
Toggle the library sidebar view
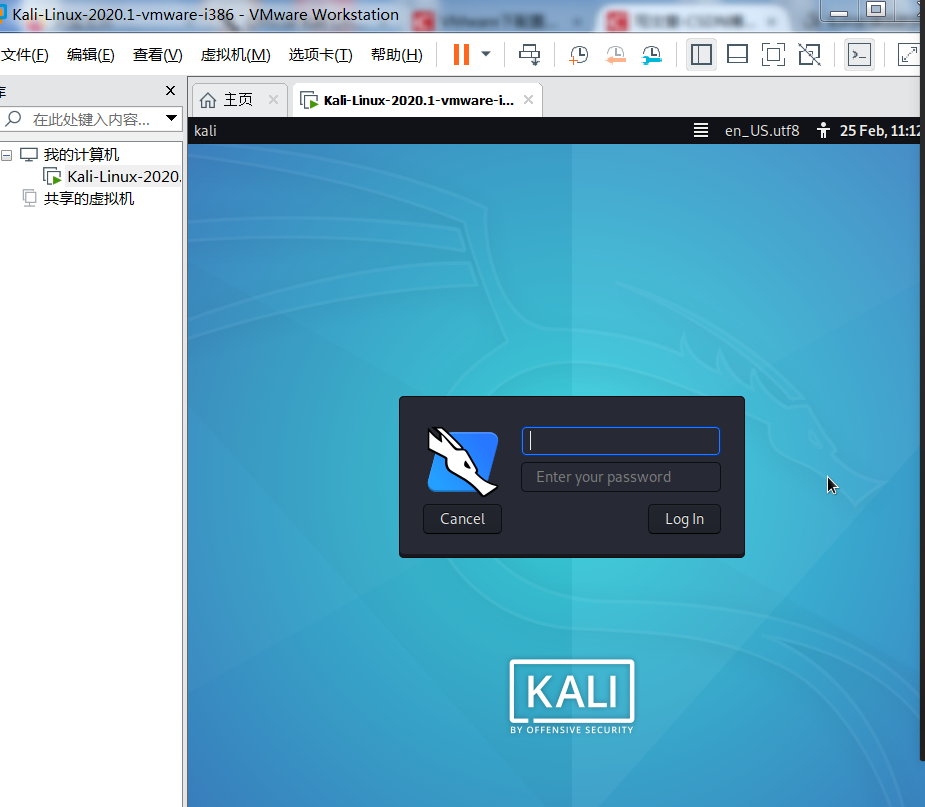(x=701, y=55)
